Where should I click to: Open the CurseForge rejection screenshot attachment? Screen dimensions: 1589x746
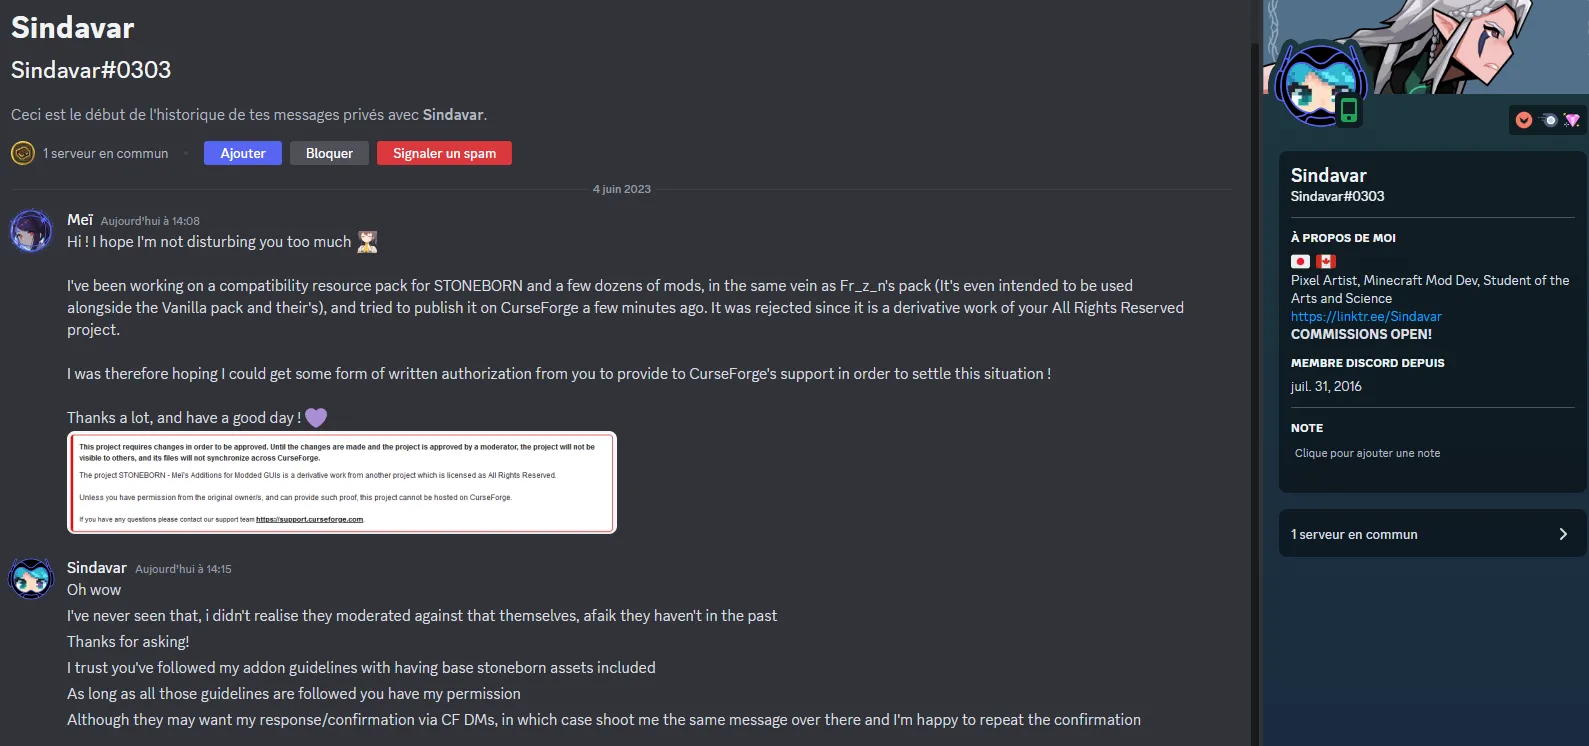pyautogui.click(x=342, y=483)
